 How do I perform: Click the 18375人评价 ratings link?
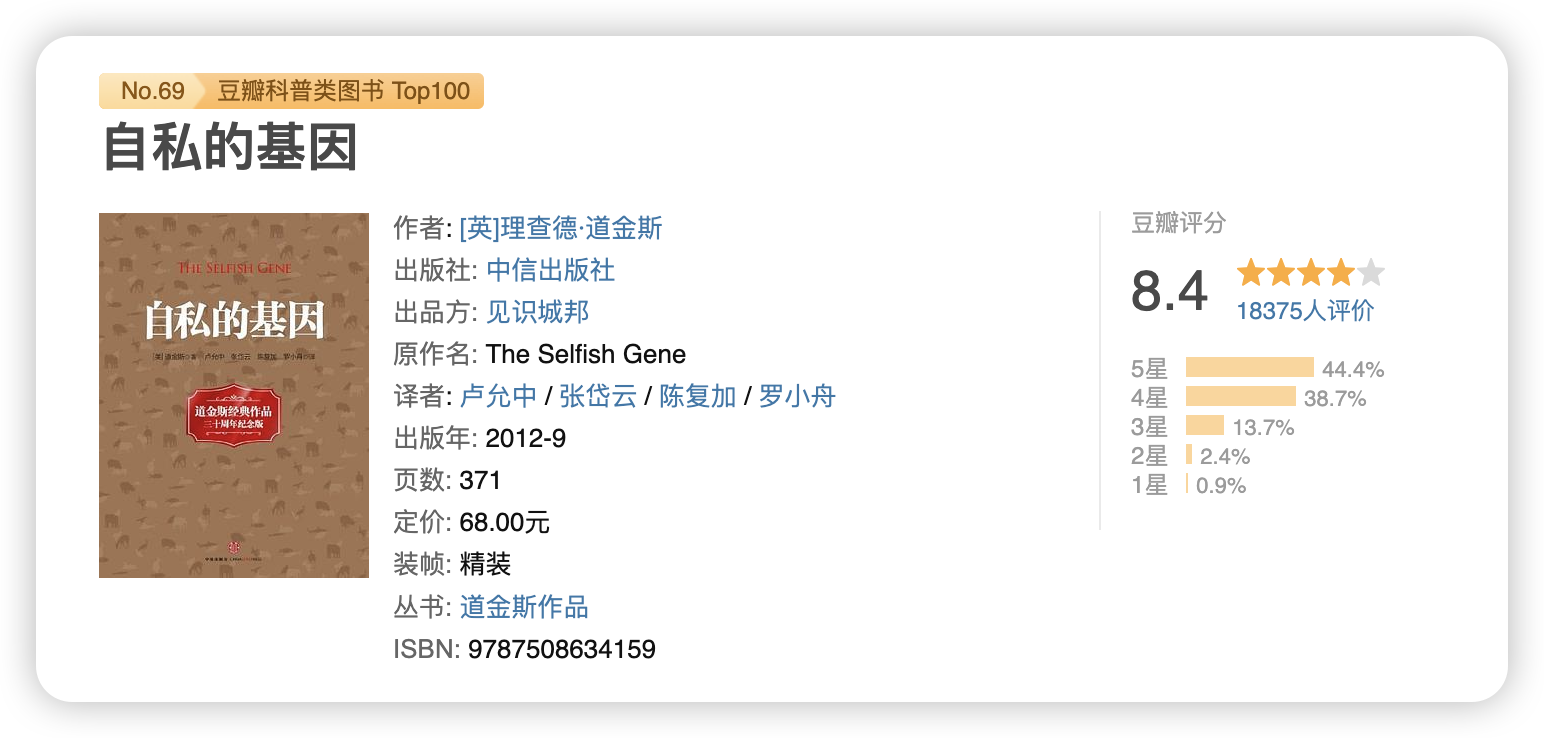coord(1305,310)
